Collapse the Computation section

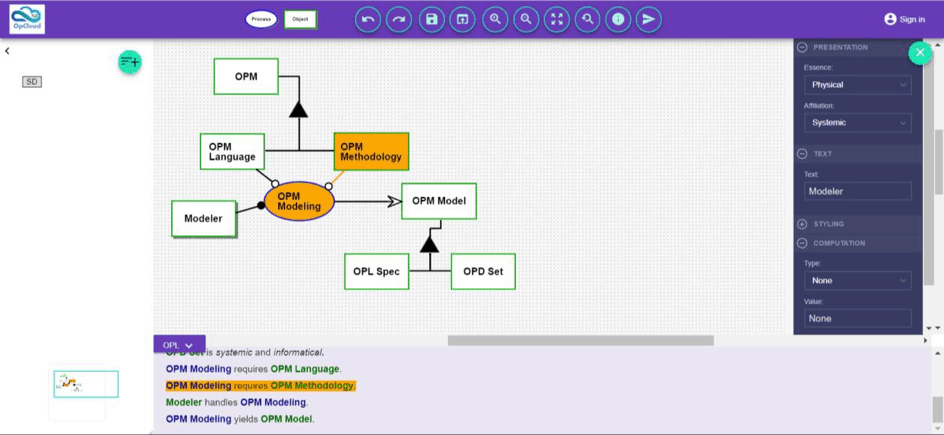click(x=802, y=243)
